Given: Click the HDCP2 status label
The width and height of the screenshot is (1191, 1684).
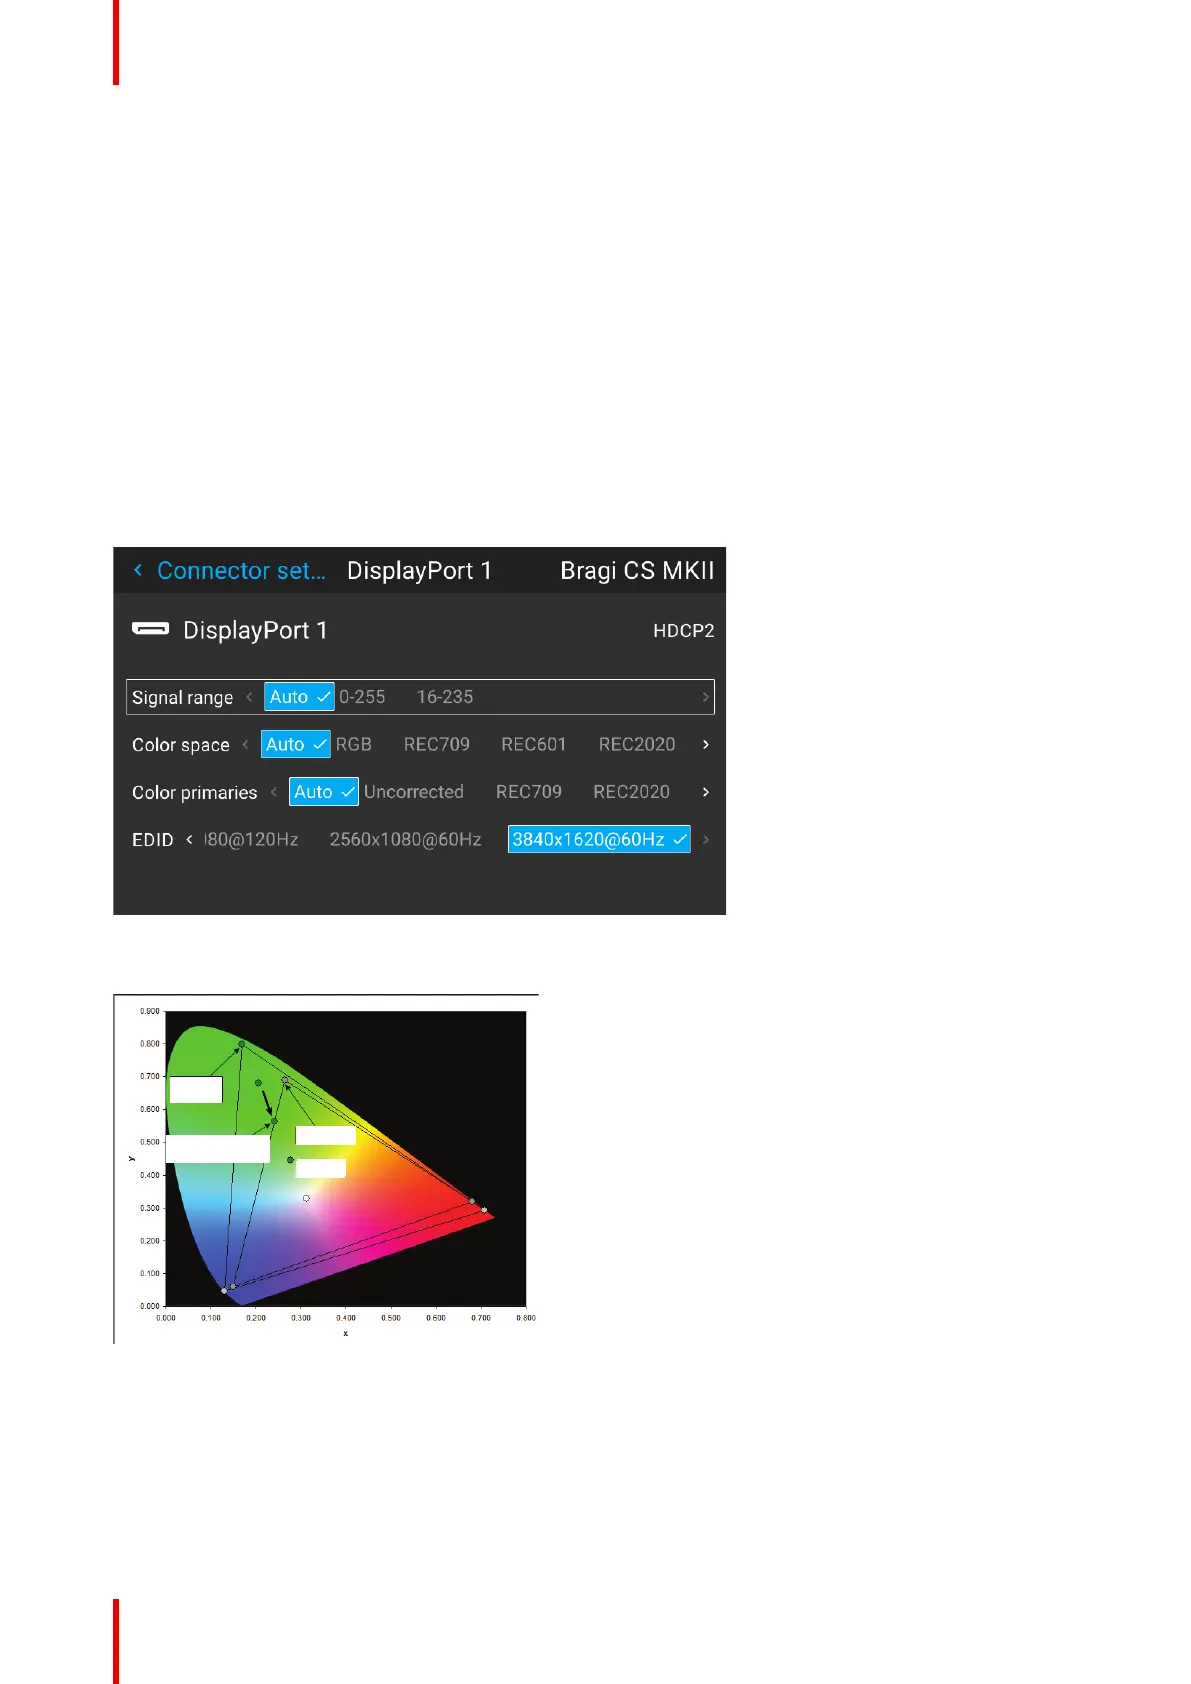Looking at the screenshot, I should 684,631.
